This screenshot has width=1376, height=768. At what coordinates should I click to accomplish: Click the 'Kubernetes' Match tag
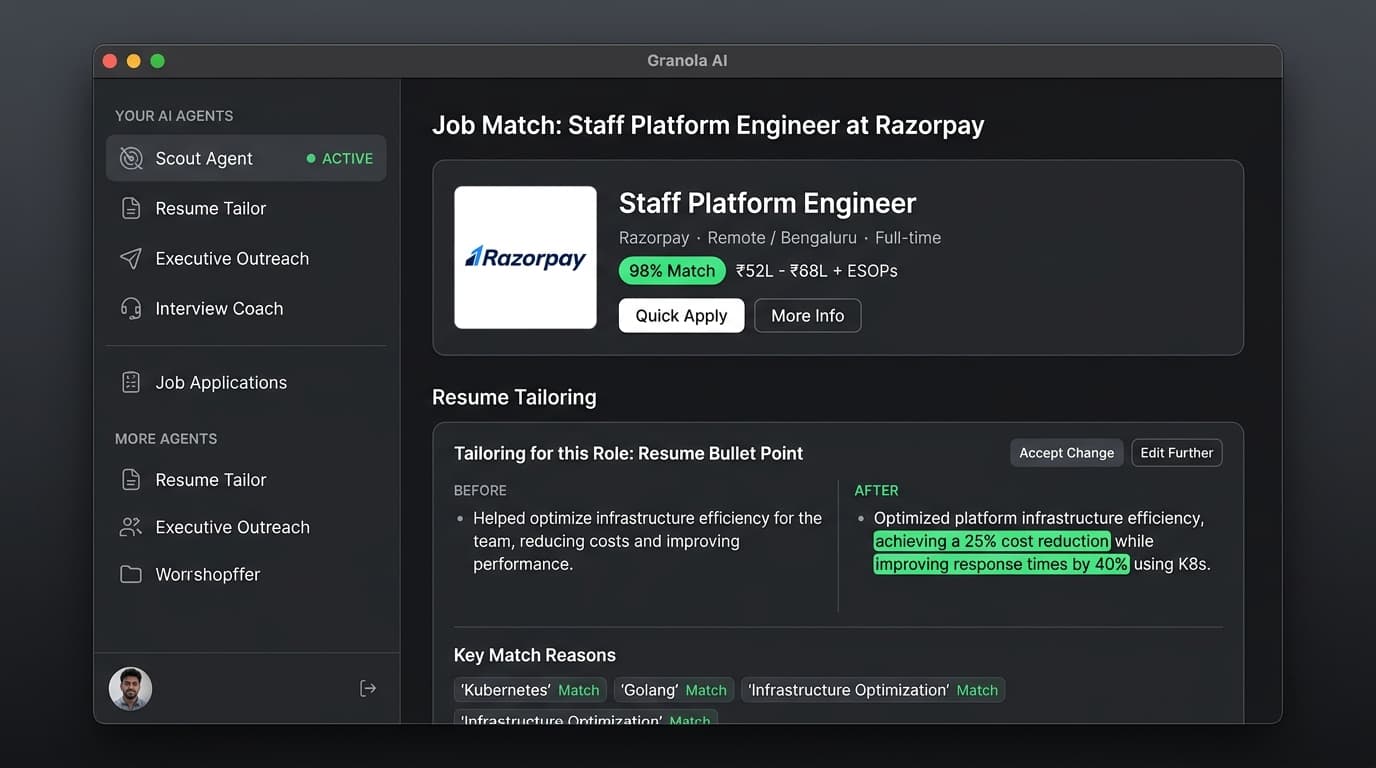click(530, 690)
